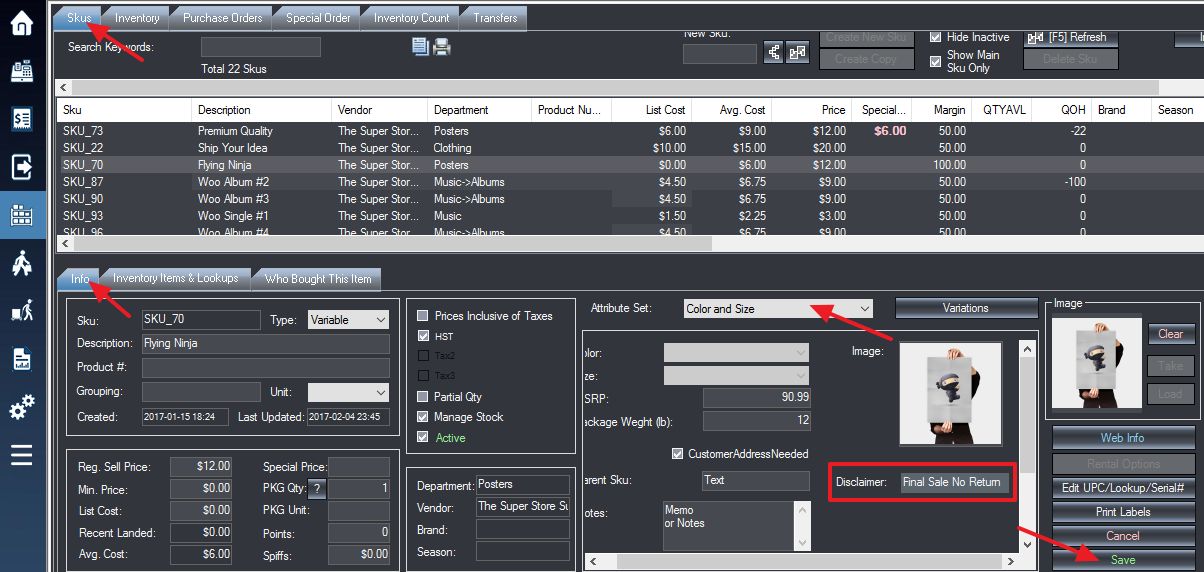
Task: Select the shopping customer icon in sidebar
Action: click(x=22, y=263)
